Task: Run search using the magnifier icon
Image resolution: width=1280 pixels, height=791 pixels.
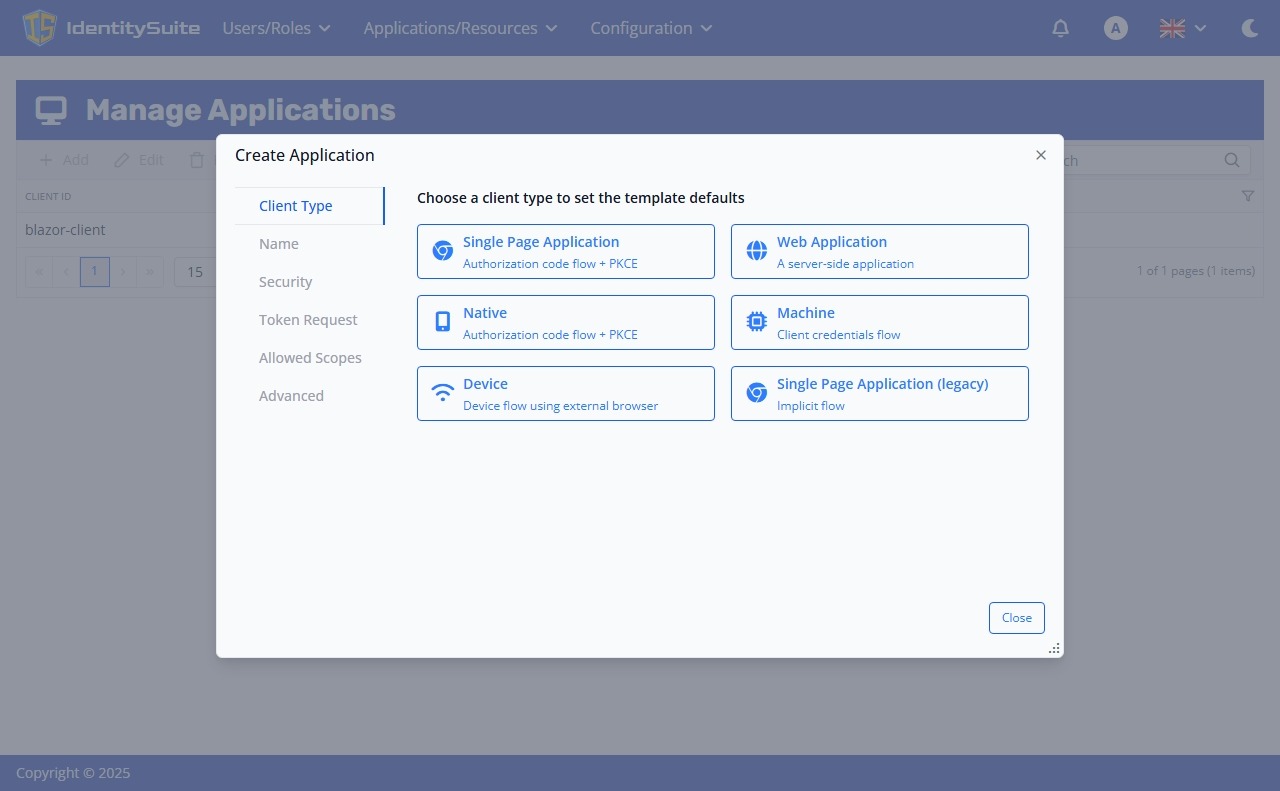Action: (1231, 160)
